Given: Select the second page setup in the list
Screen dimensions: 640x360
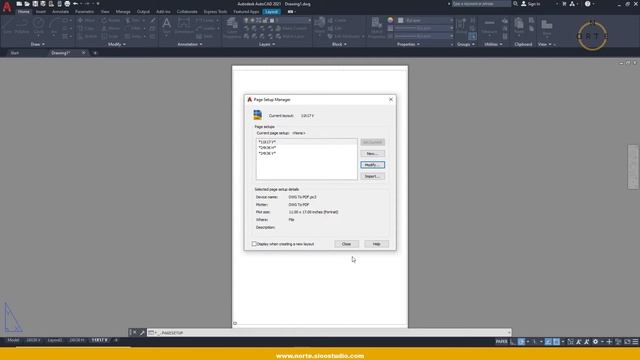Looking at the screenshot, I should (x=306, y=148).
